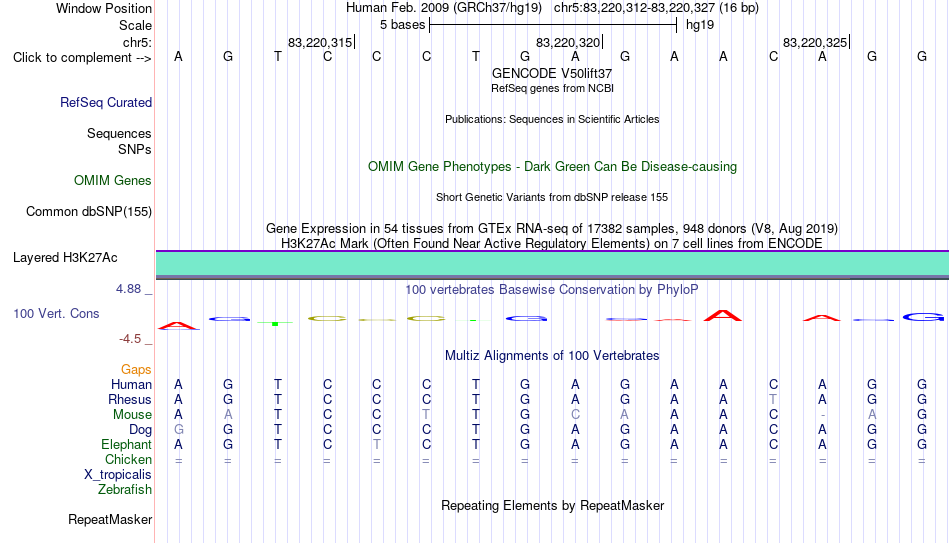Viewport: 950px width, 543px height.
Task: Click '100 vertebrates Basewise Conservation by PhyloP' title
Action: tap(552, 290)
